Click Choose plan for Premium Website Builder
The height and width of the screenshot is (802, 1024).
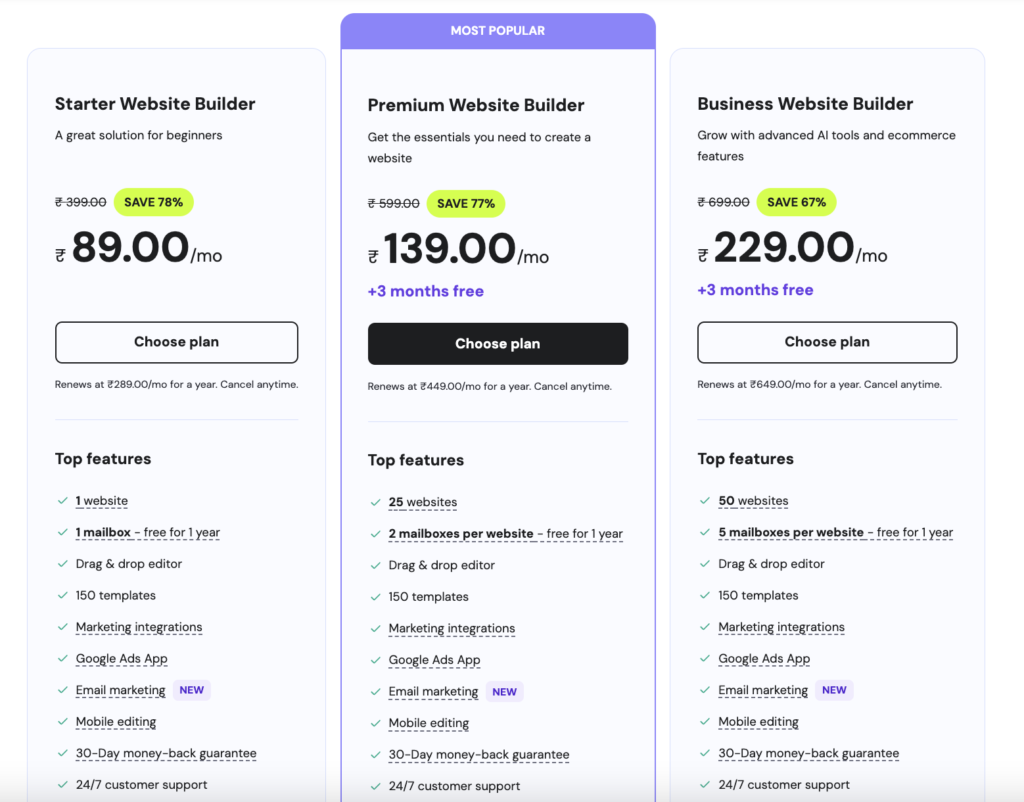tap(497, 344)
